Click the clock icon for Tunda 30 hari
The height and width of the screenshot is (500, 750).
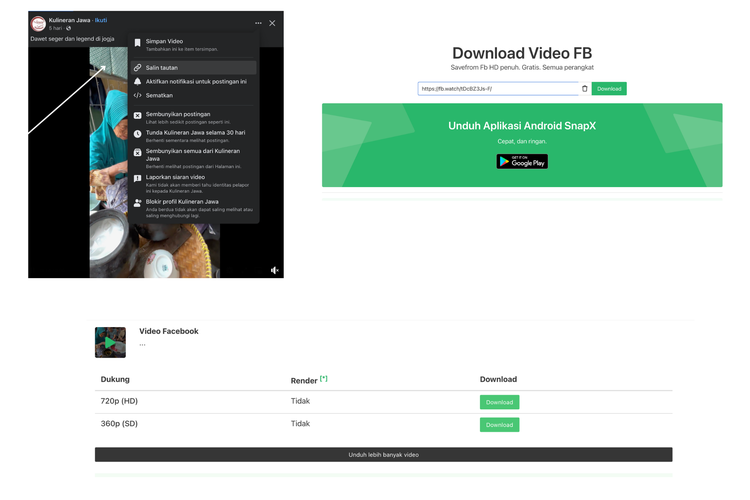pyautogui.click(x=138, y=133)
